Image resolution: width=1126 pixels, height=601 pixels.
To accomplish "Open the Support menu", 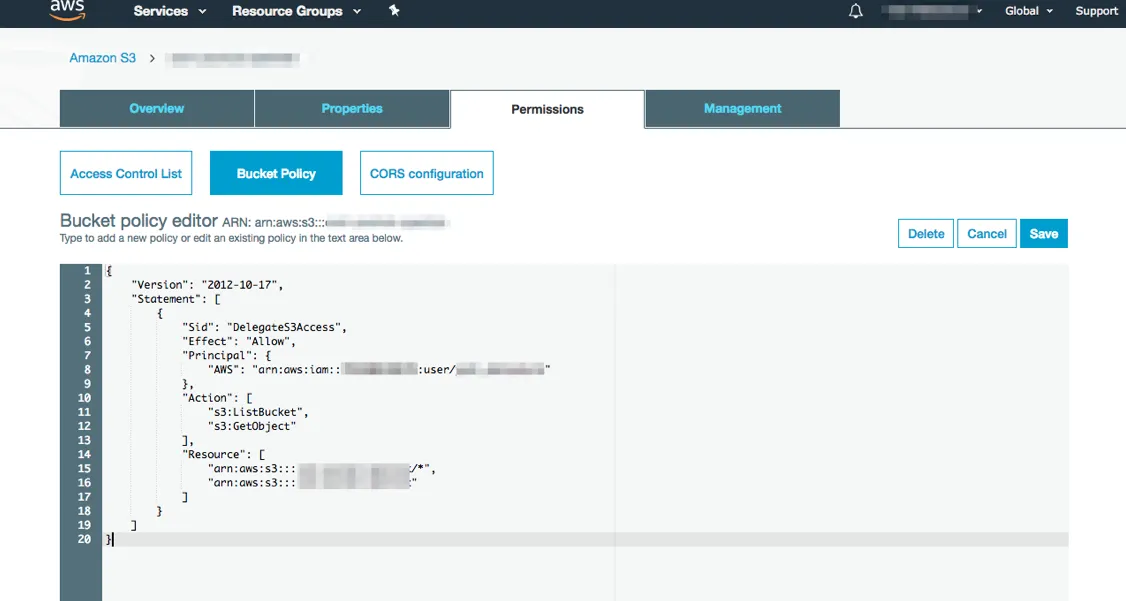I will [x=1096, y=11].
